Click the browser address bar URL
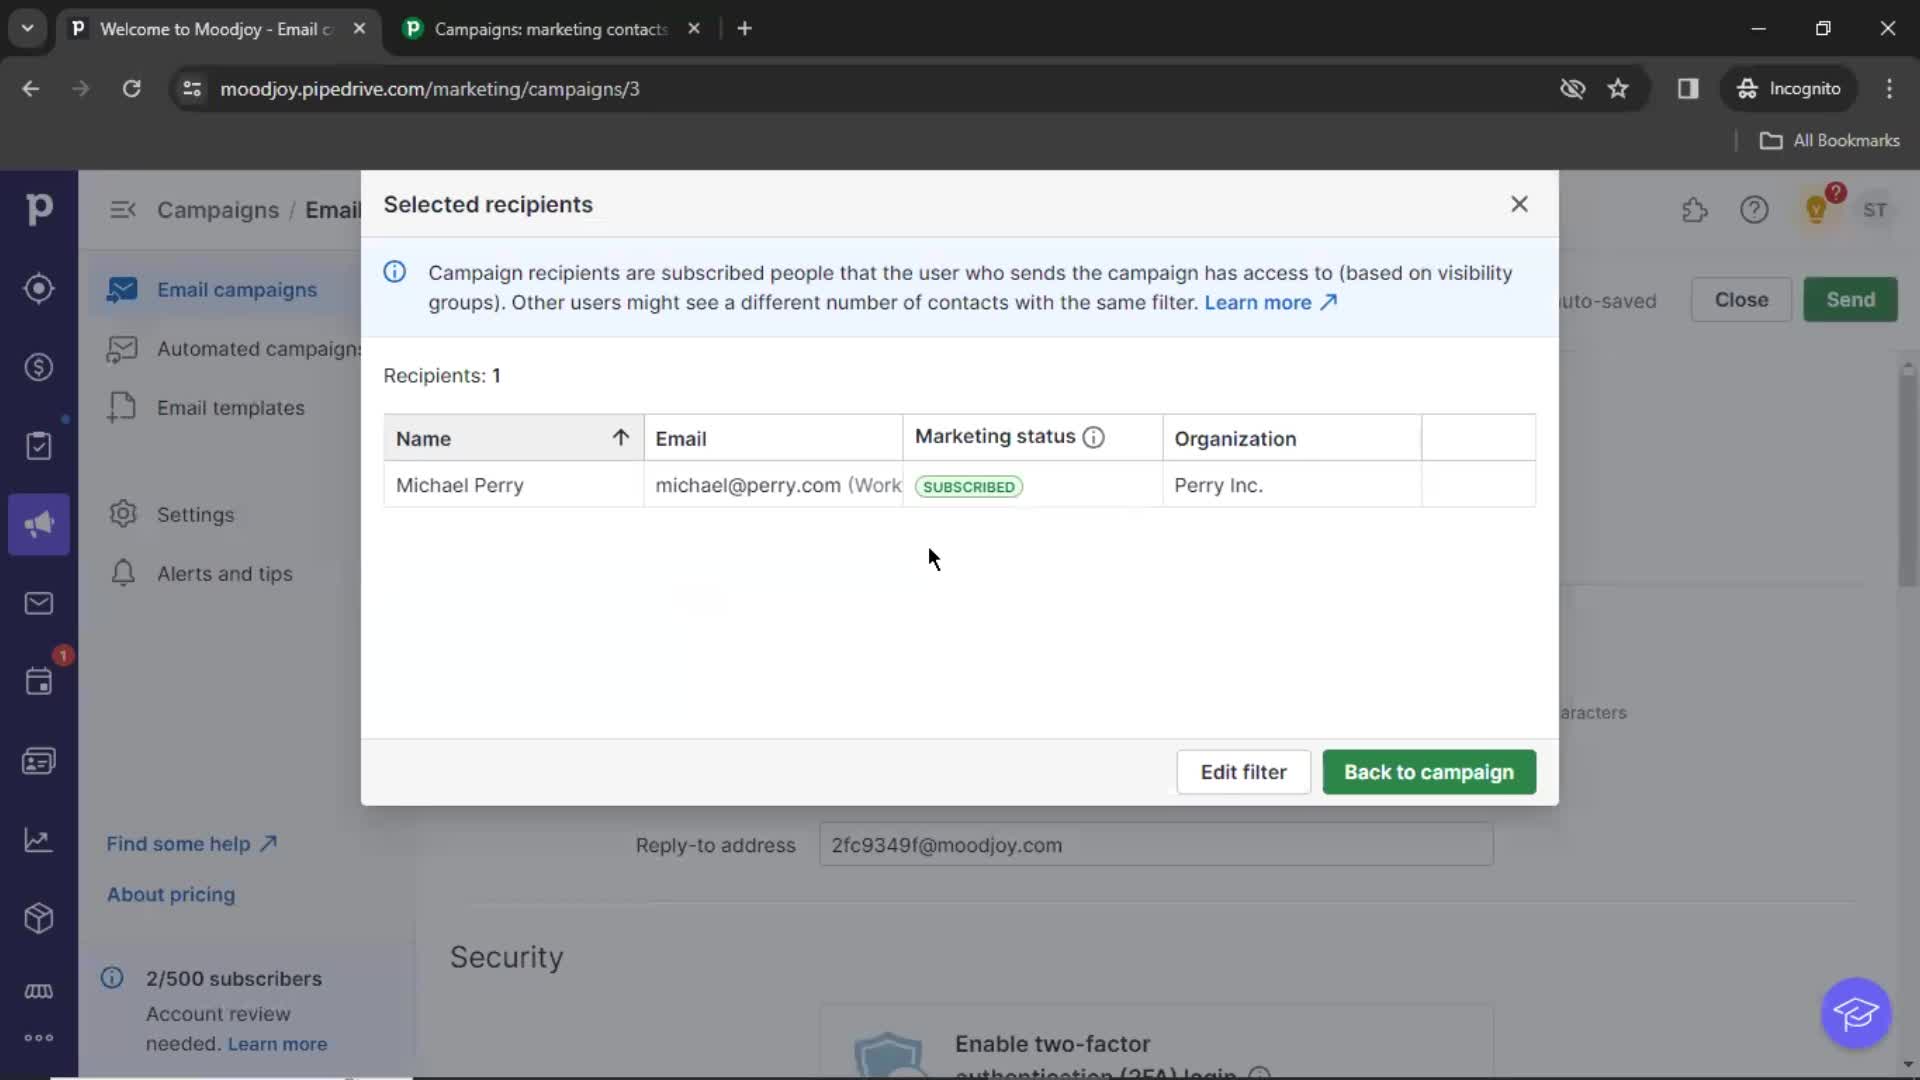 click(x=430, y=89)
